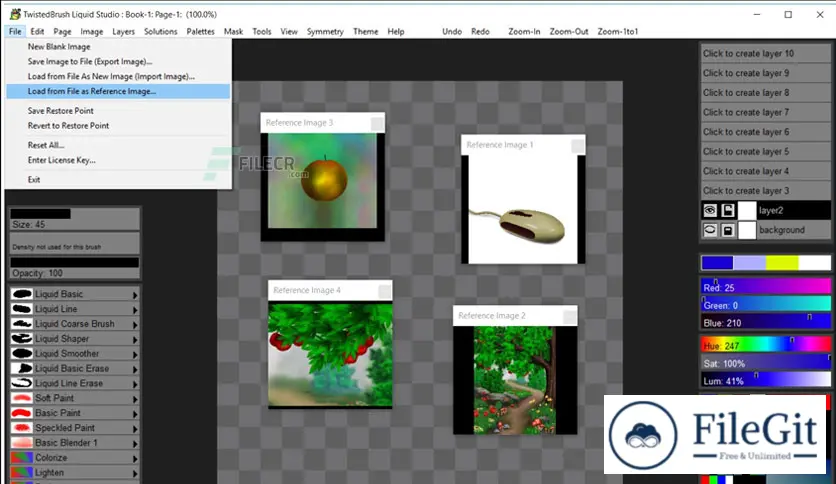
Task: Click the layer2 white thumbnail
Action: 746,210
